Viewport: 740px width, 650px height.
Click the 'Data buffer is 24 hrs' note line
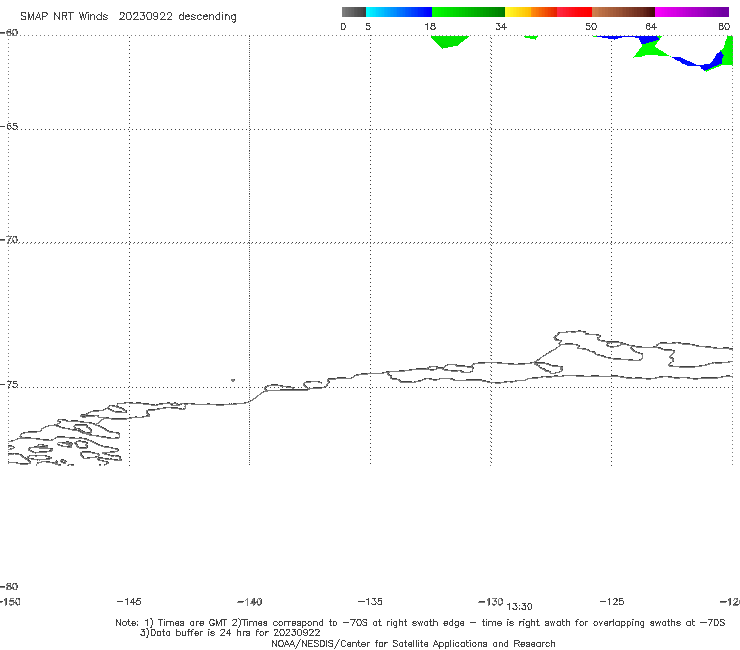(x=230, y=633)
